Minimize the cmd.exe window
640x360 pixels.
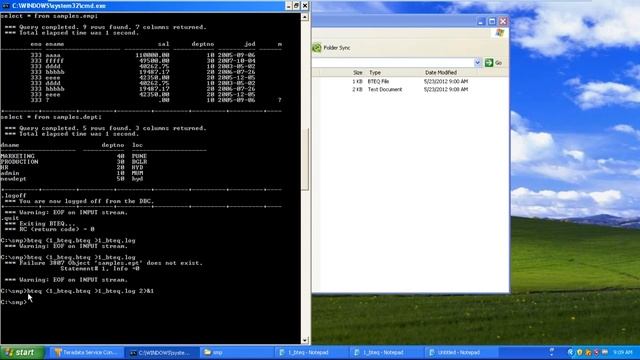coord(289,6)
